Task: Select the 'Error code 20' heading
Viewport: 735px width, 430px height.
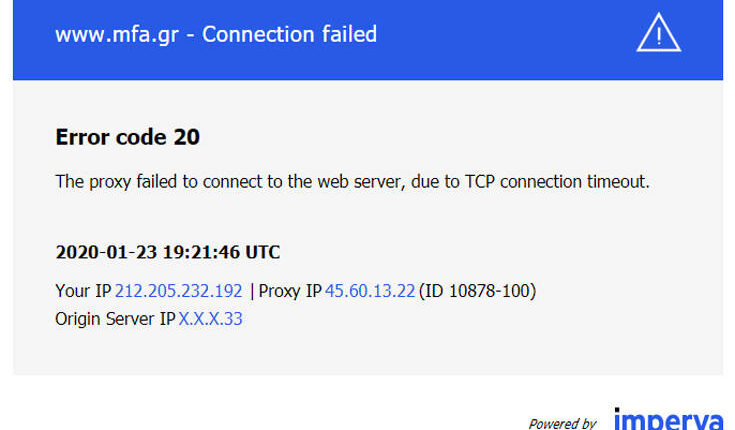Action: [x=128, y=137]
